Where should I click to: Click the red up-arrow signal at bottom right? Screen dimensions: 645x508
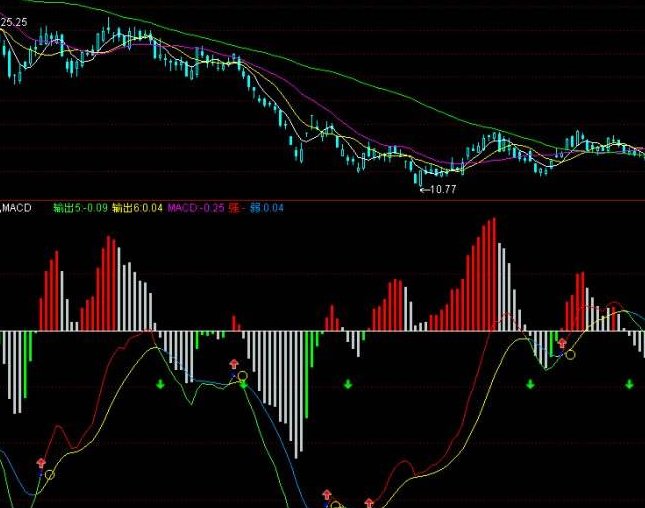coord(369,502)
